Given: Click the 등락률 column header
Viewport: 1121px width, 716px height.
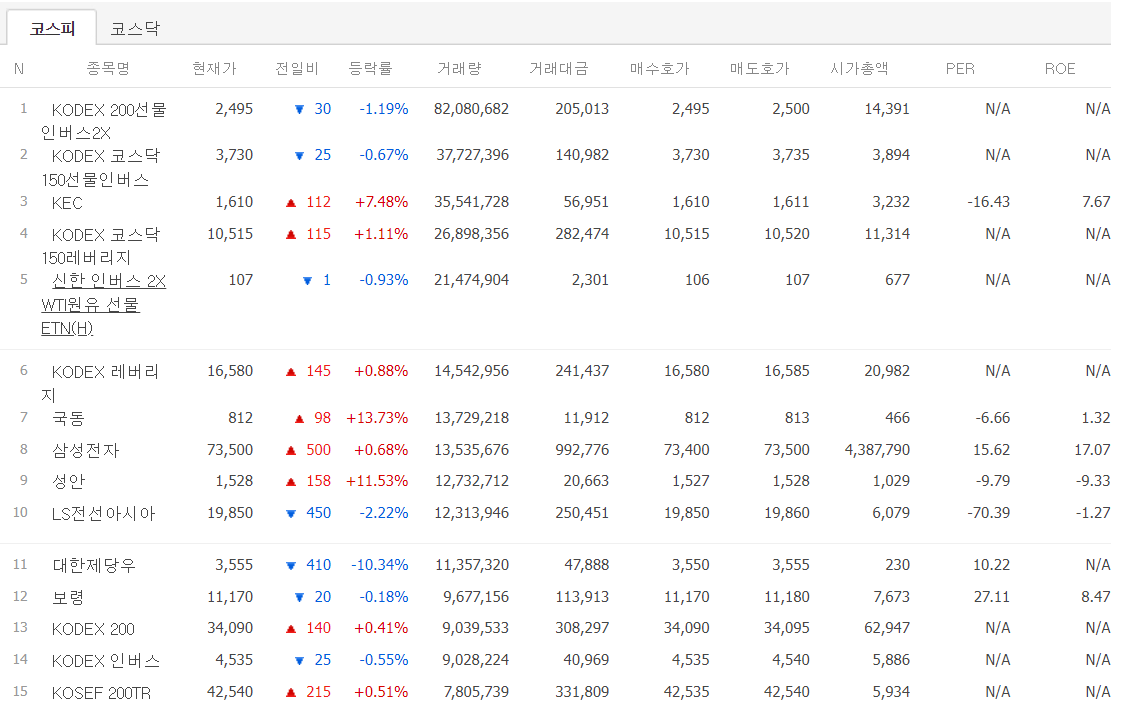Looking at the screenshot, I should point(370,69).
